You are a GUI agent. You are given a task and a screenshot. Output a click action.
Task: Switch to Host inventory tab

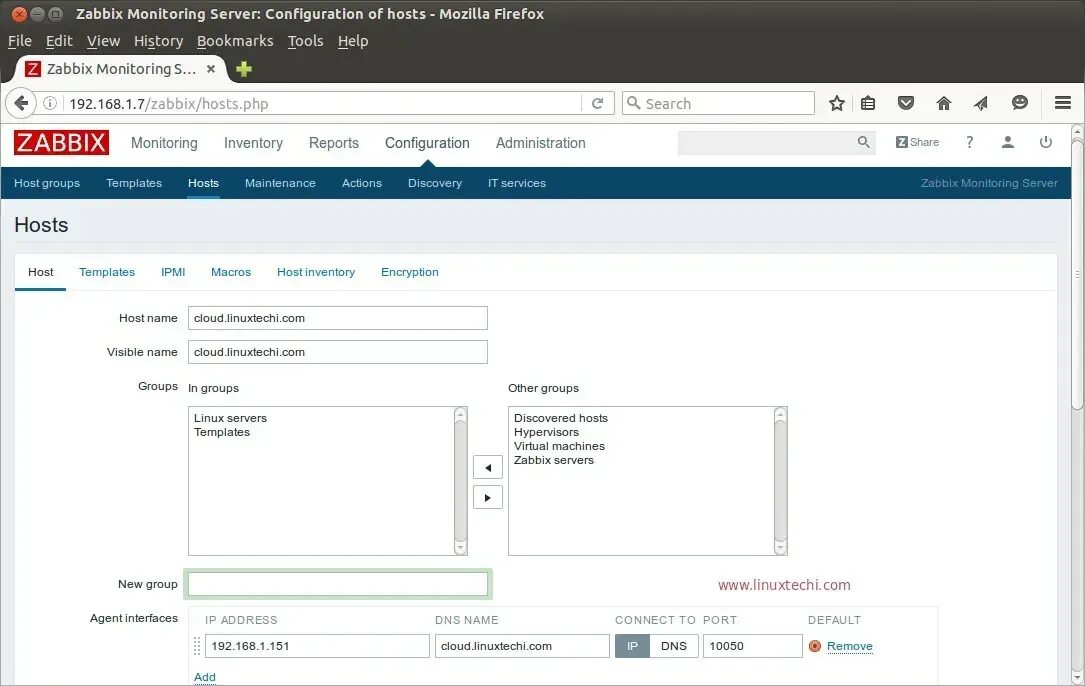tap(316, 272)
